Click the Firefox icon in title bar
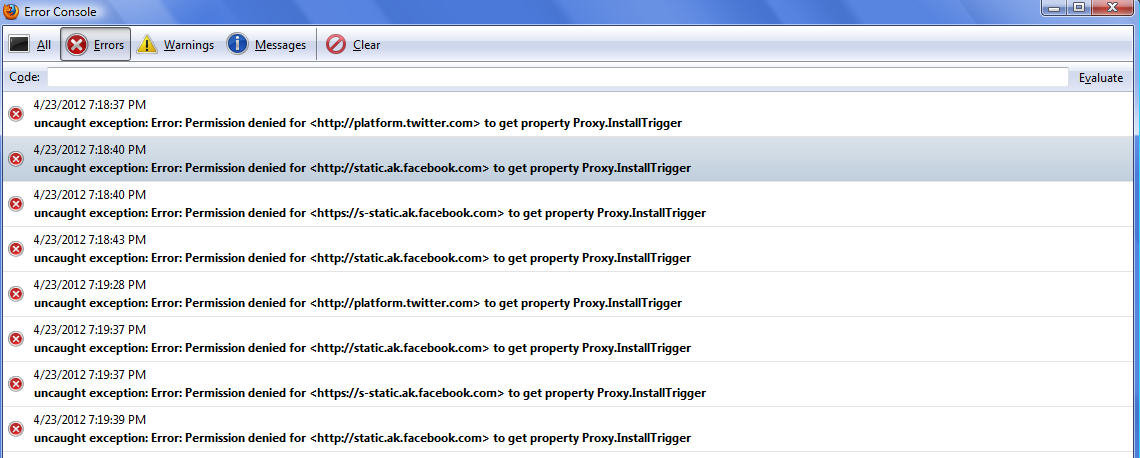1140x458 pixels. pyautogui.click(x=12, y=11)
